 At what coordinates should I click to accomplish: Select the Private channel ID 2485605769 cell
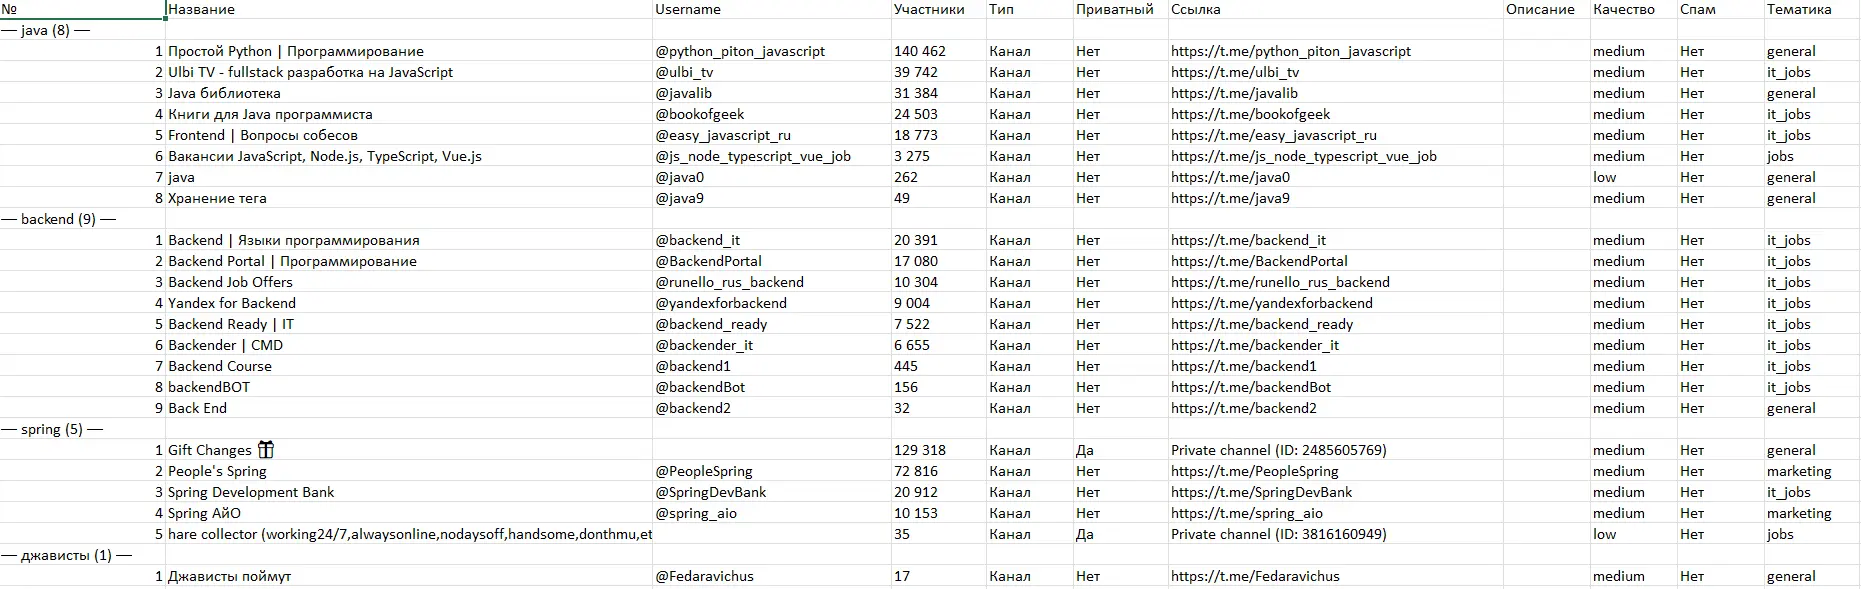tap(1278, 450)
